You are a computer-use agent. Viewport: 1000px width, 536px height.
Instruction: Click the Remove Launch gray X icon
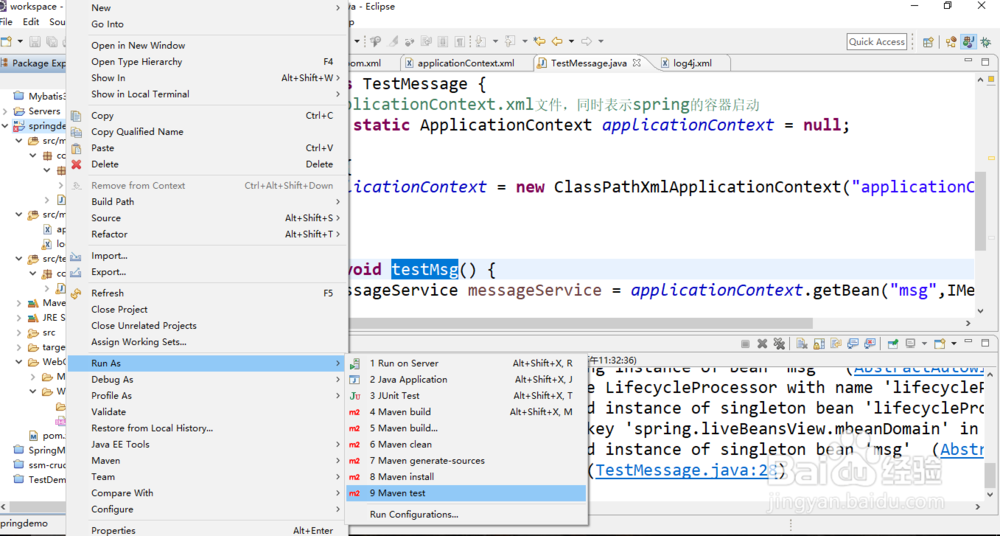click(762, 343)
